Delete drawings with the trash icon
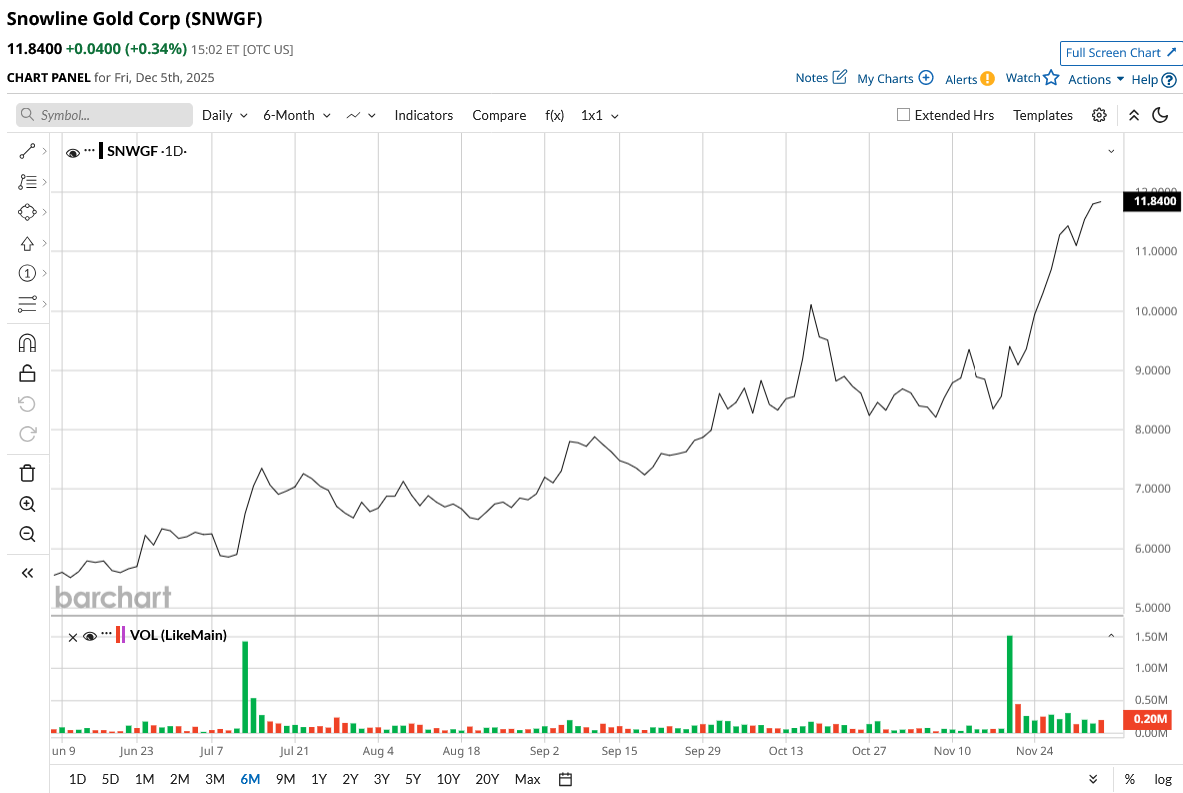 (x=27, y=473)
